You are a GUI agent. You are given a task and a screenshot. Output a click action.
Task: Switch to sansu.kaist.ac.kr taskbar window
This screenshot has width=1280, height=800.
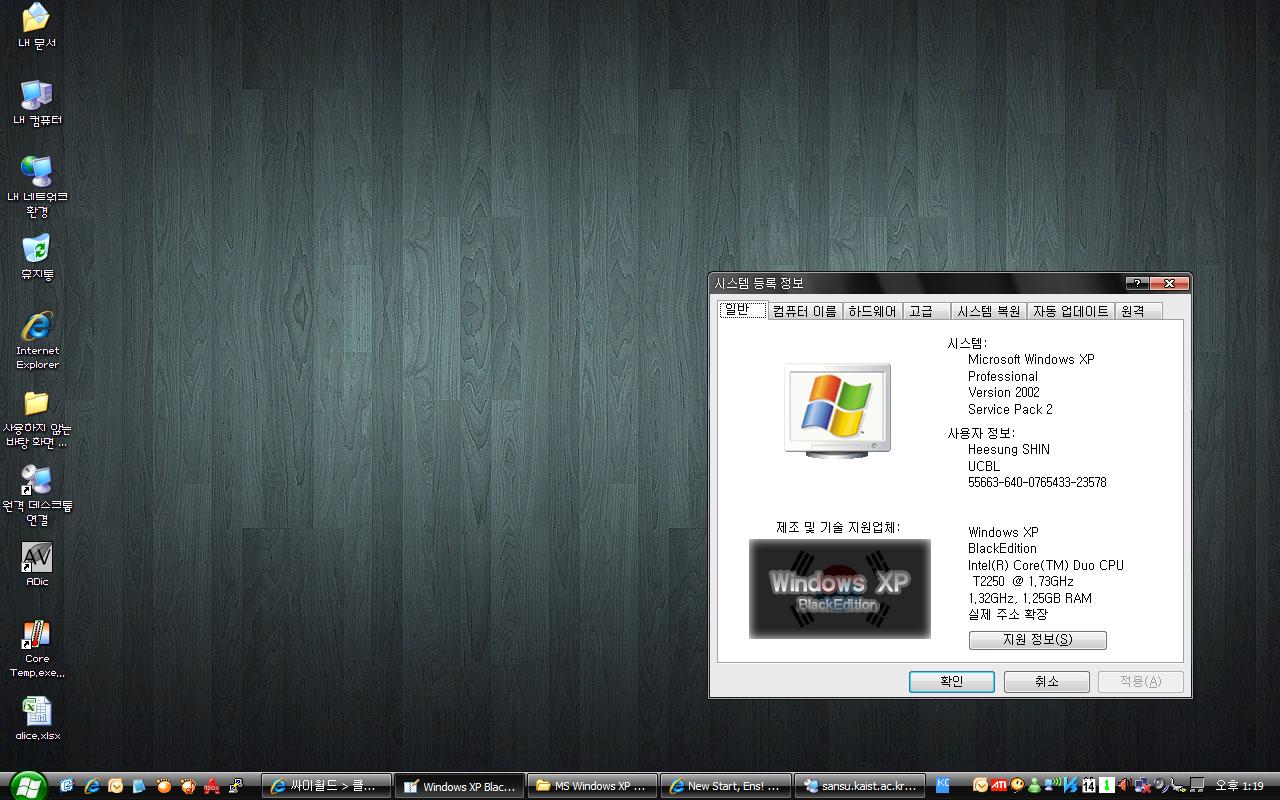858,786
